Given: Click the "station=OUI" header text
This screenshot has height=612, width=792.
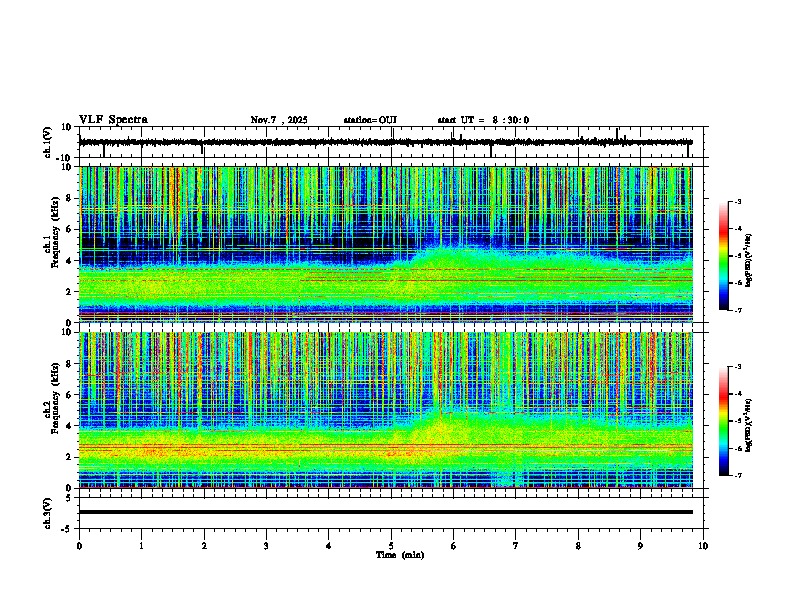Looking at the screenshot, I should tap(370, 120).
